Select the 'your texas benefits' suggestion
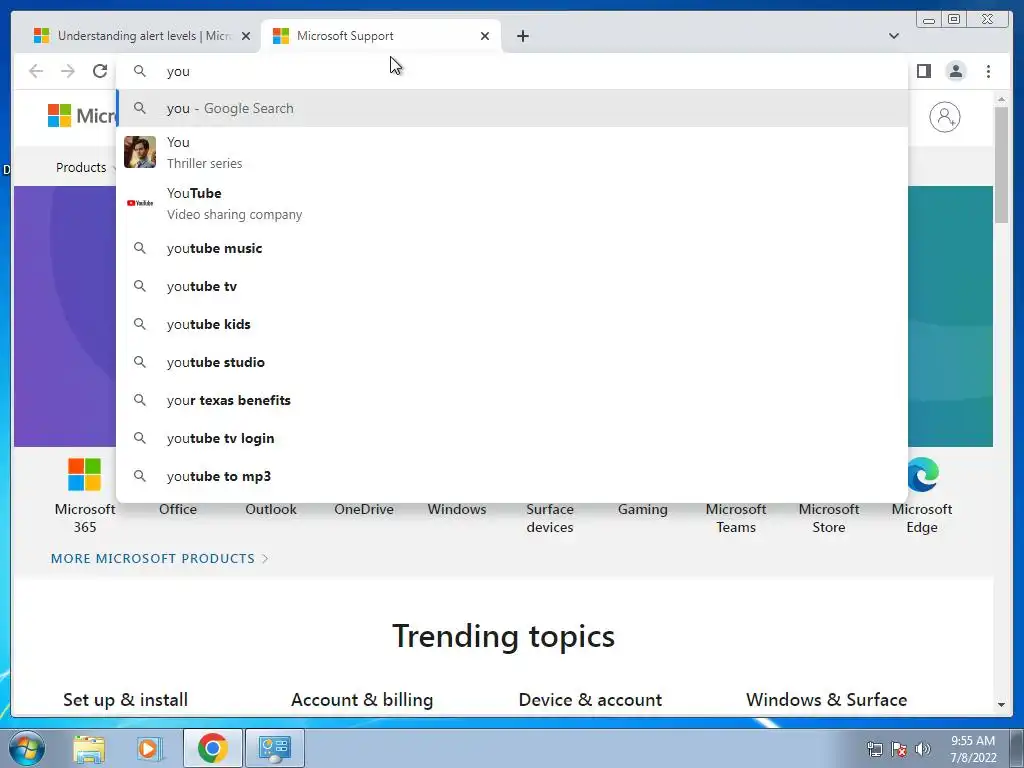1024x768 pixels. [x=512, y=400]
